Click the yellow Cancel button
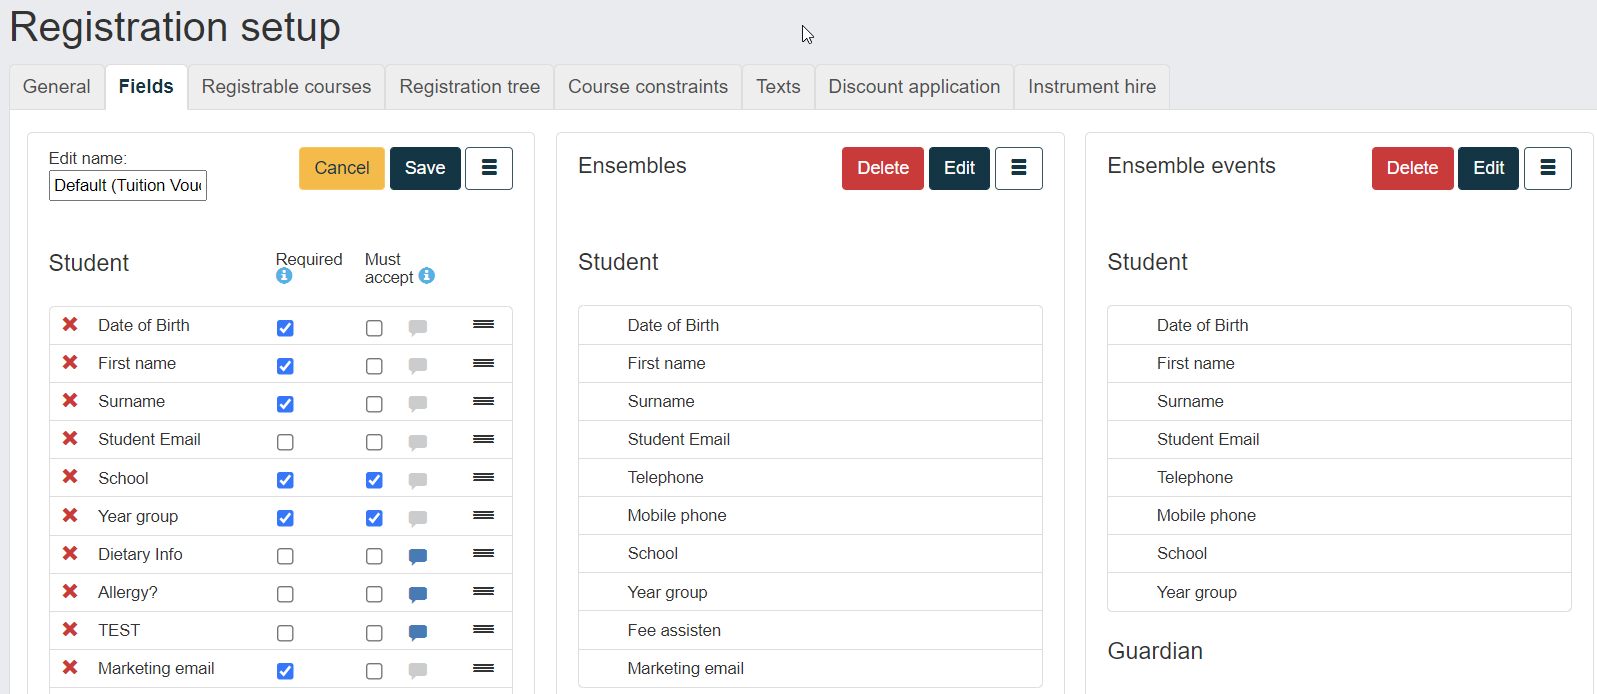1597x694 pixels. point(342,168)
